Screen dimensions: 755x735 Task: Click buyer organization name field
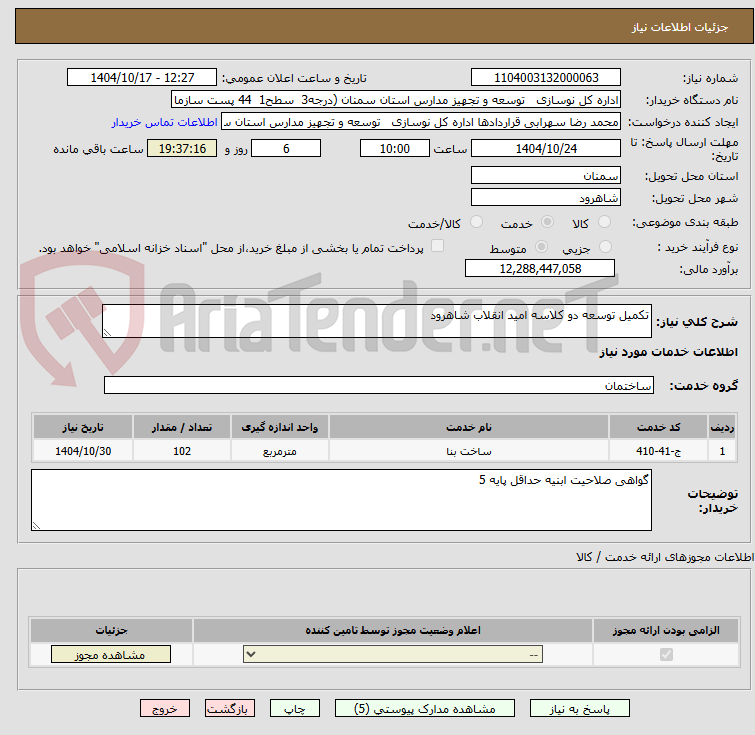(396, 100)
